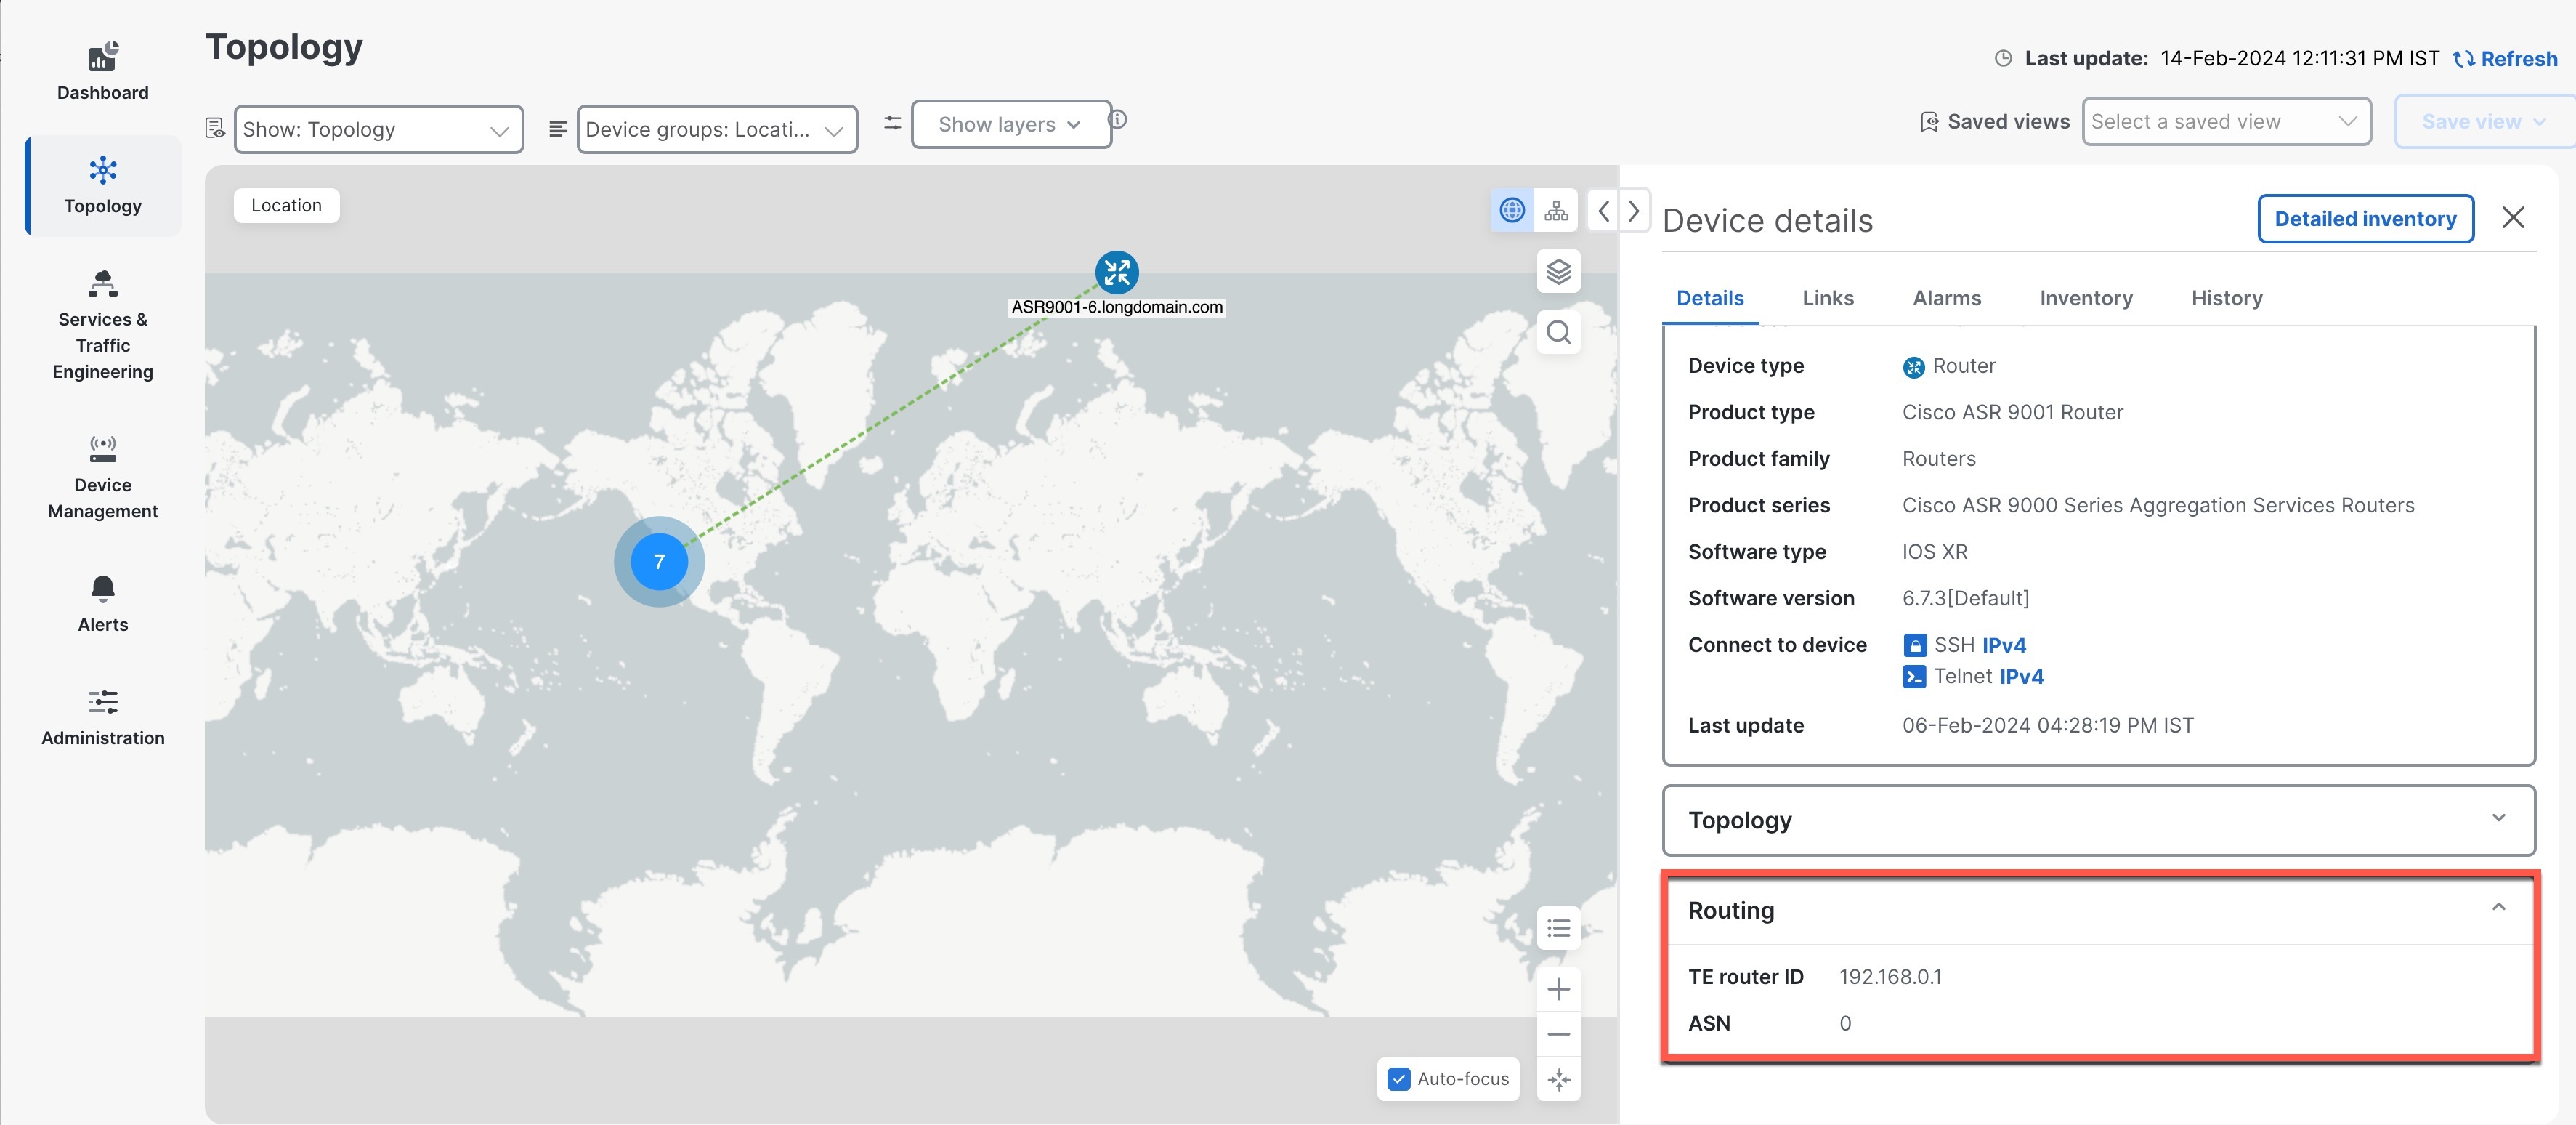Screen dimensions: 2576x1125
Task: Select the geographical globe map view
Action: [1511, 210]
